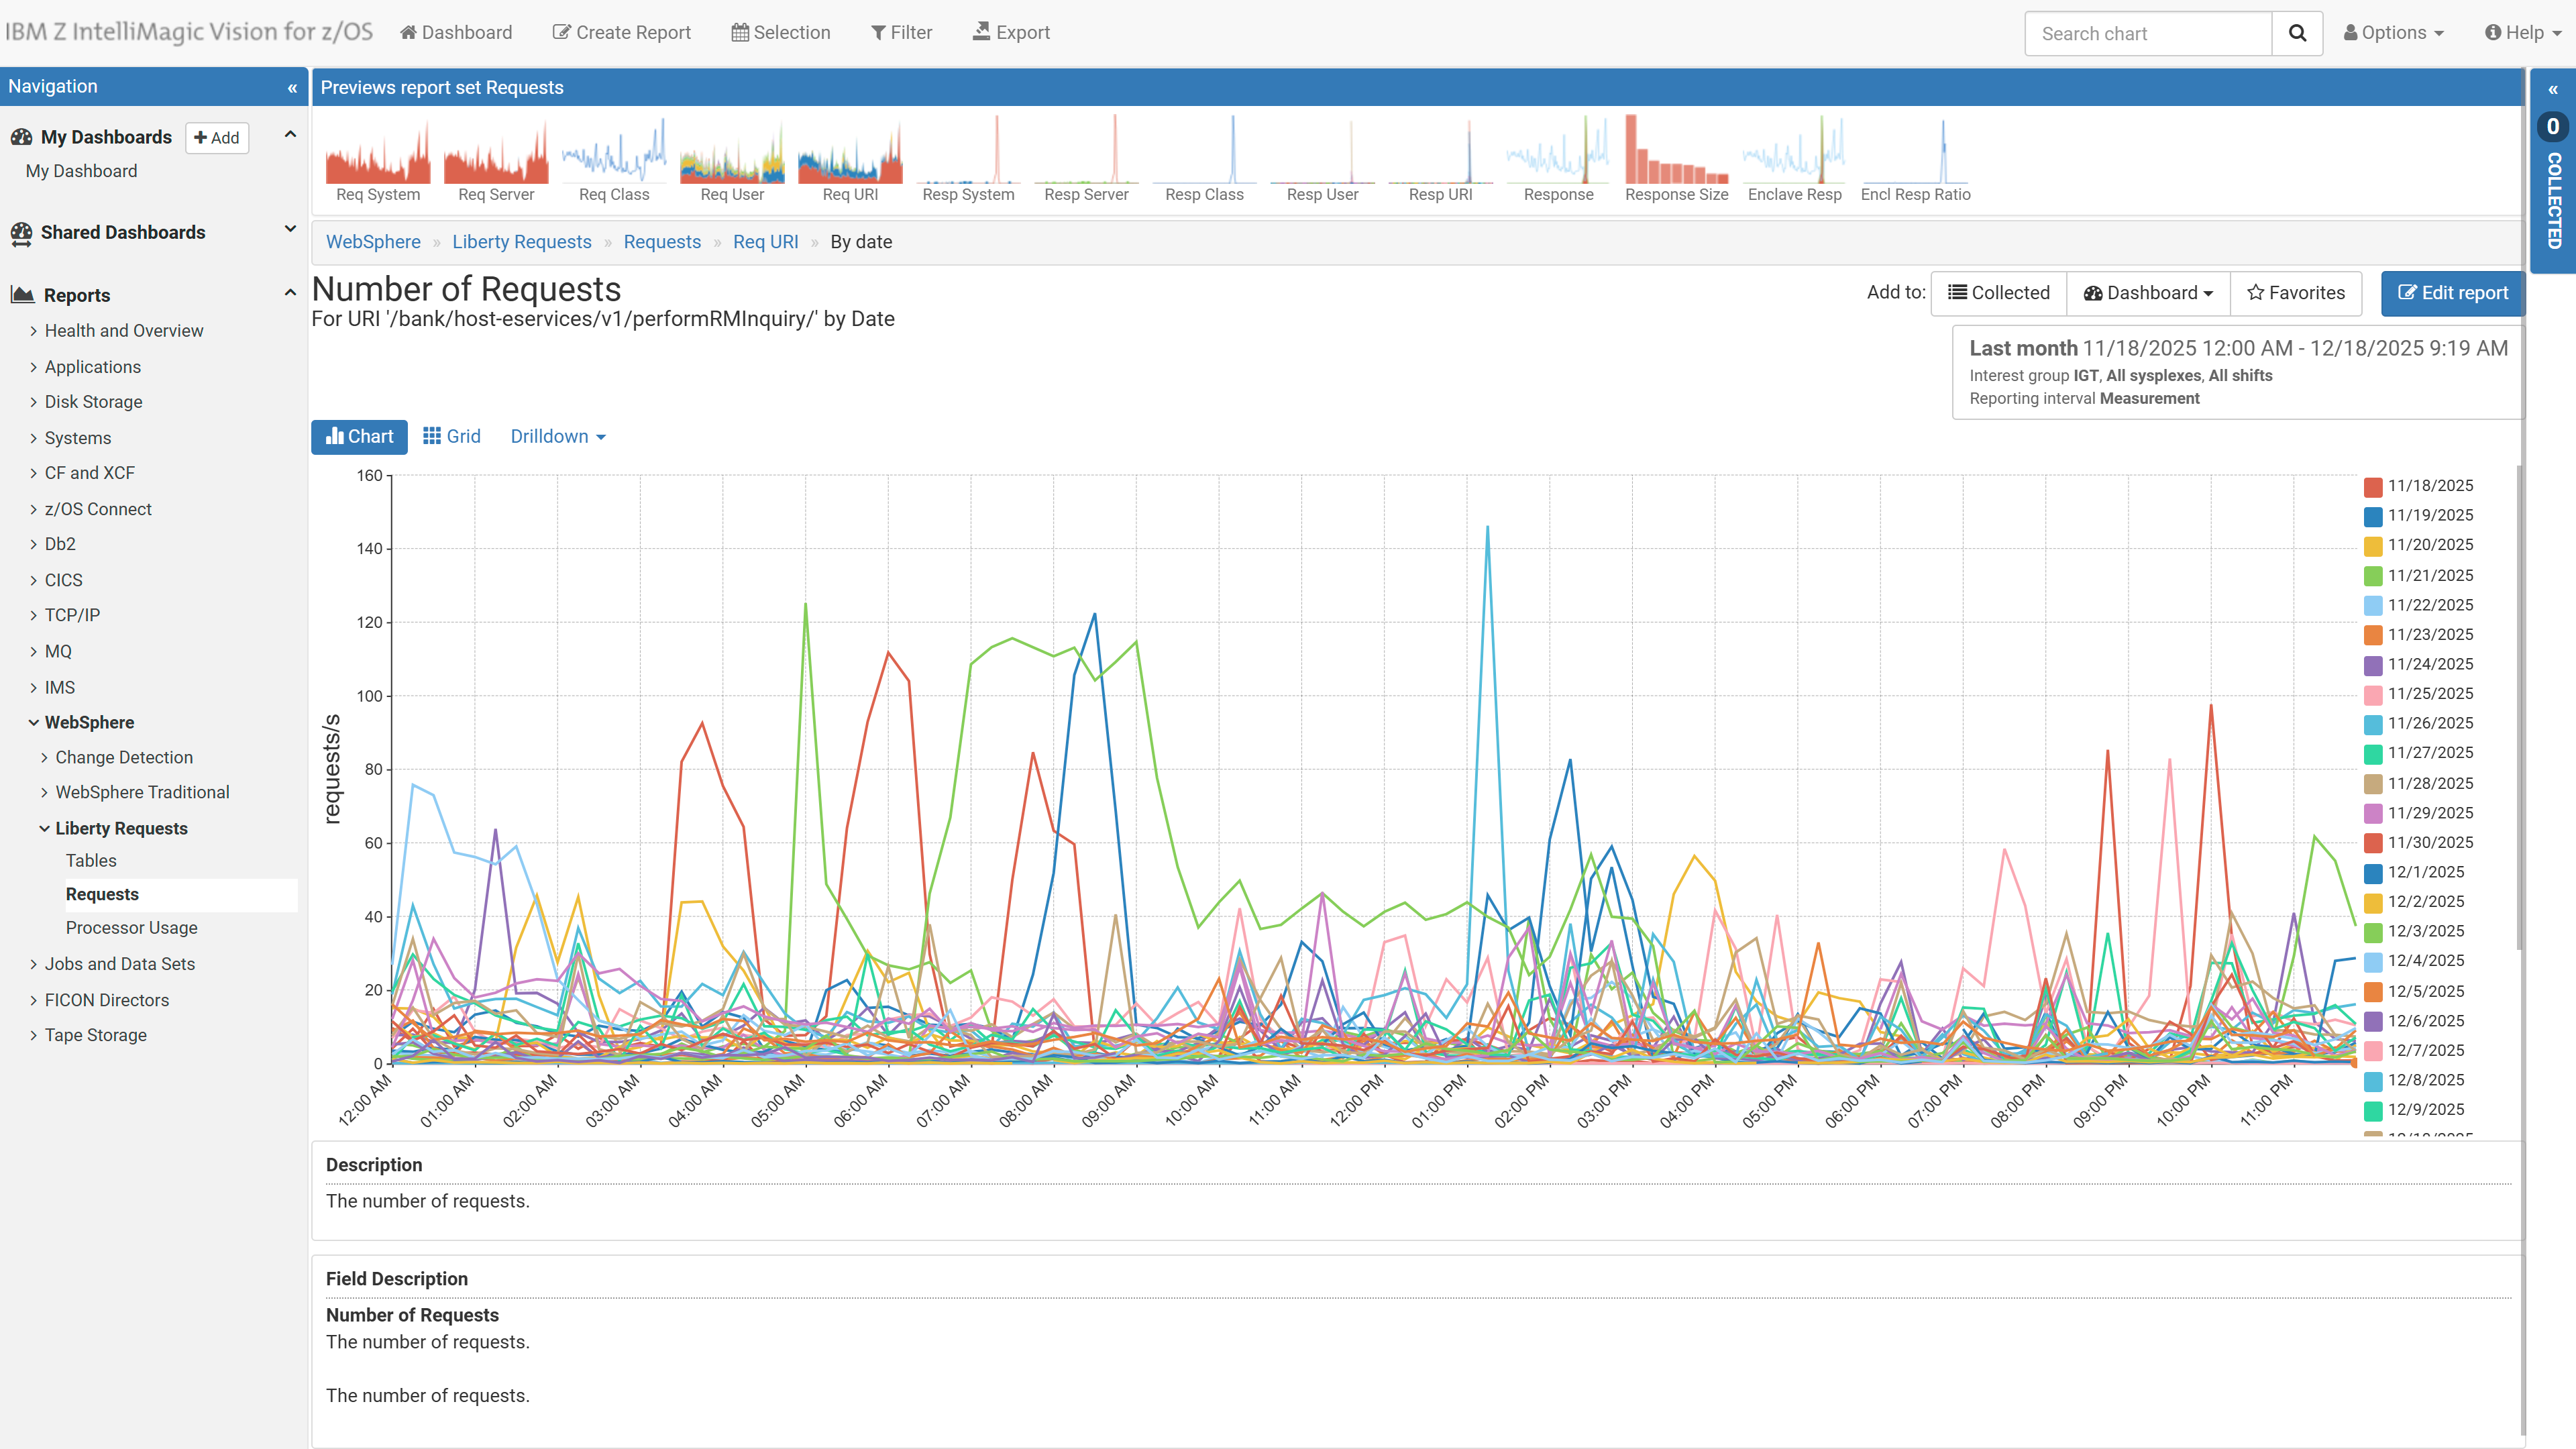Open the Enclave Resp preview thumbnail
Image resolution: width=2576 pixels, height=1449 pixels.
pyautogui.click(x=1794, y=160)
